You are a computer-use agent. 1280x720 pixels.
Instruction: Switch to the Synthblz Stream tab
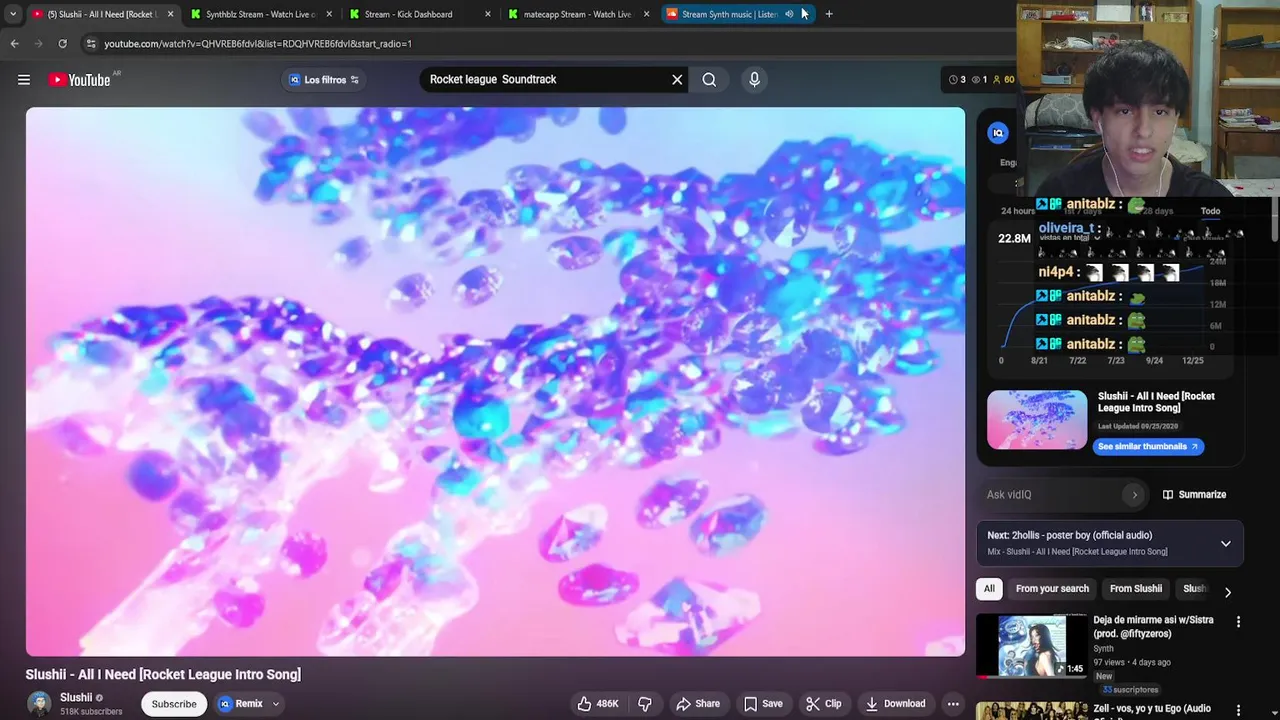(260, 14)
